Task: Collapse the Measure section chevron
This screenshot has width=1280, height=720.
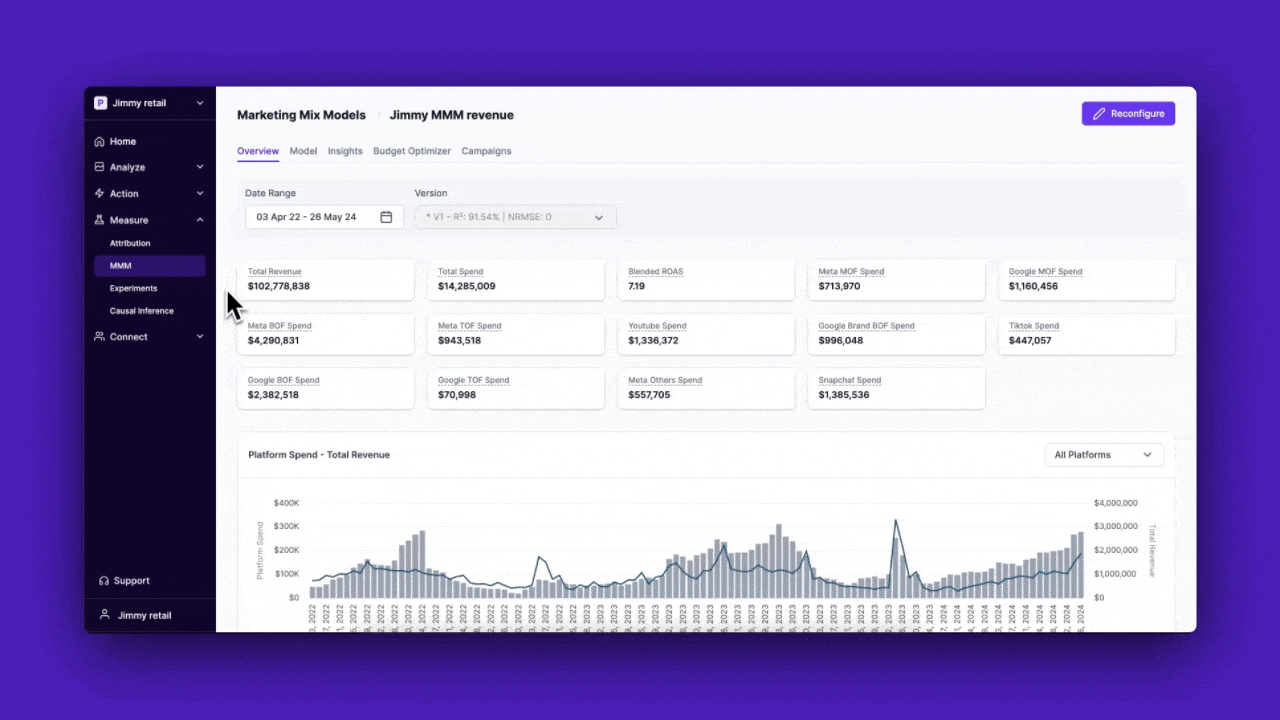Action: [200, 219]
